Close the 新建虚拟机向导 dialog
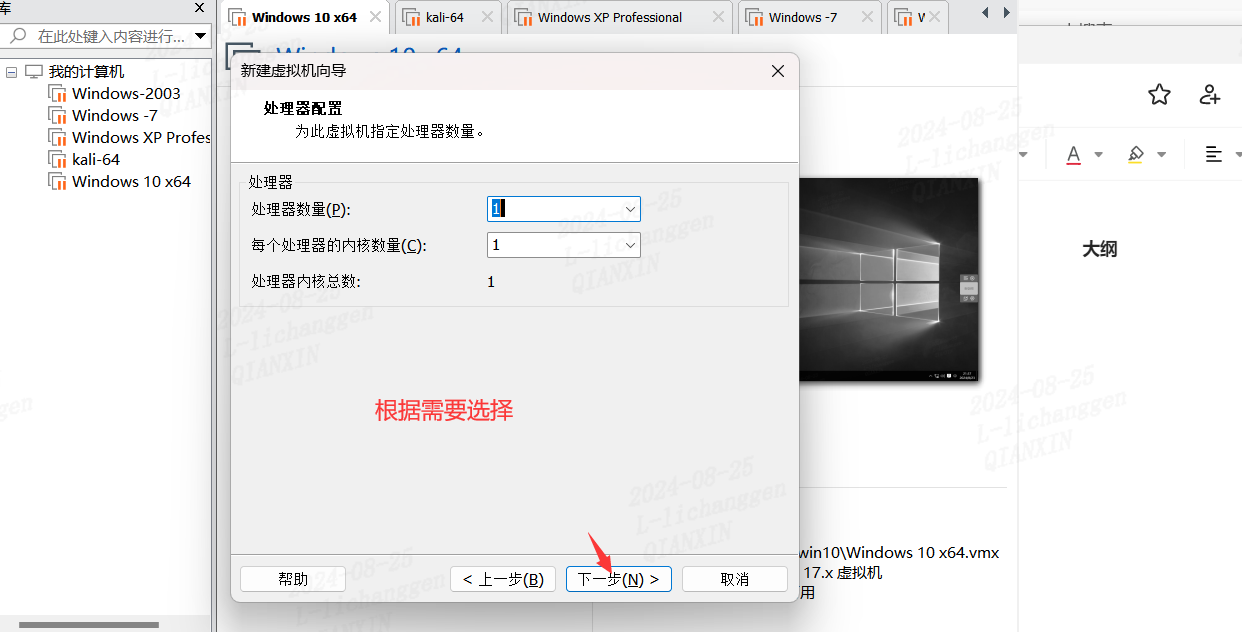Viewport: 1242px width, 632px height. tap(778, 71)
